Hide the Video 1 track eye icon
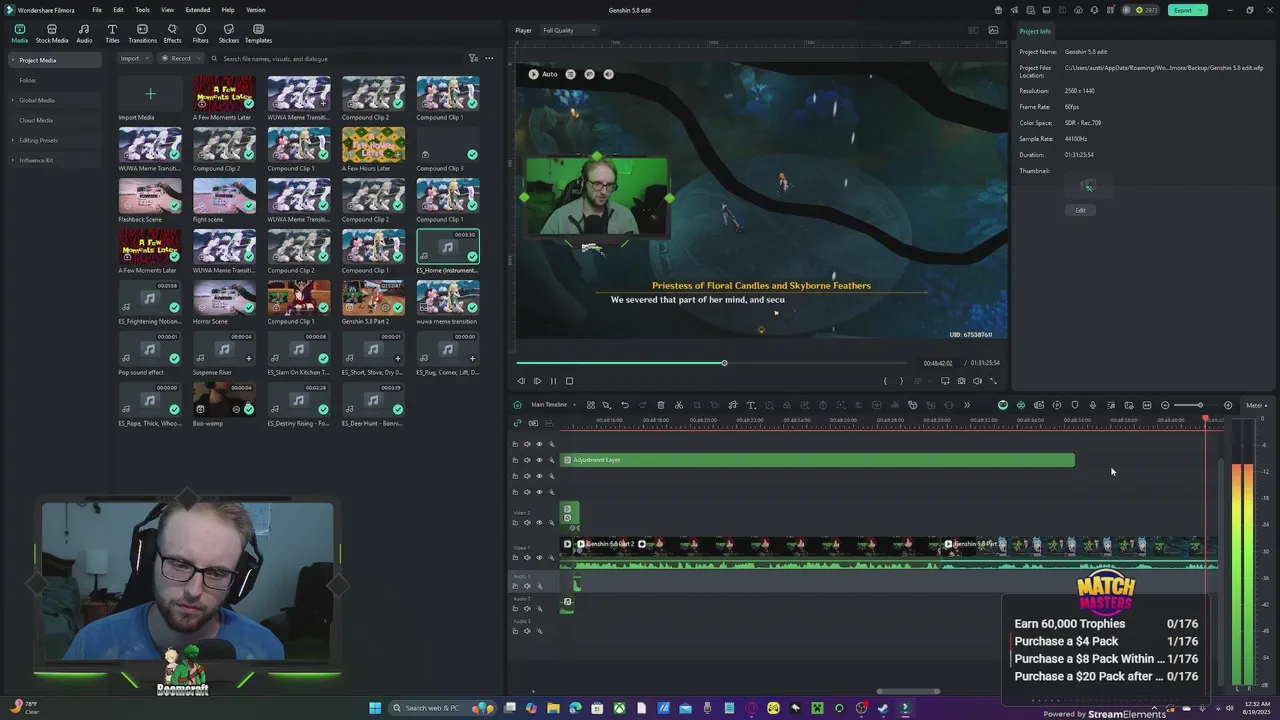The image size is (1280, 720). pyautogui.click(x=539, y=558)
